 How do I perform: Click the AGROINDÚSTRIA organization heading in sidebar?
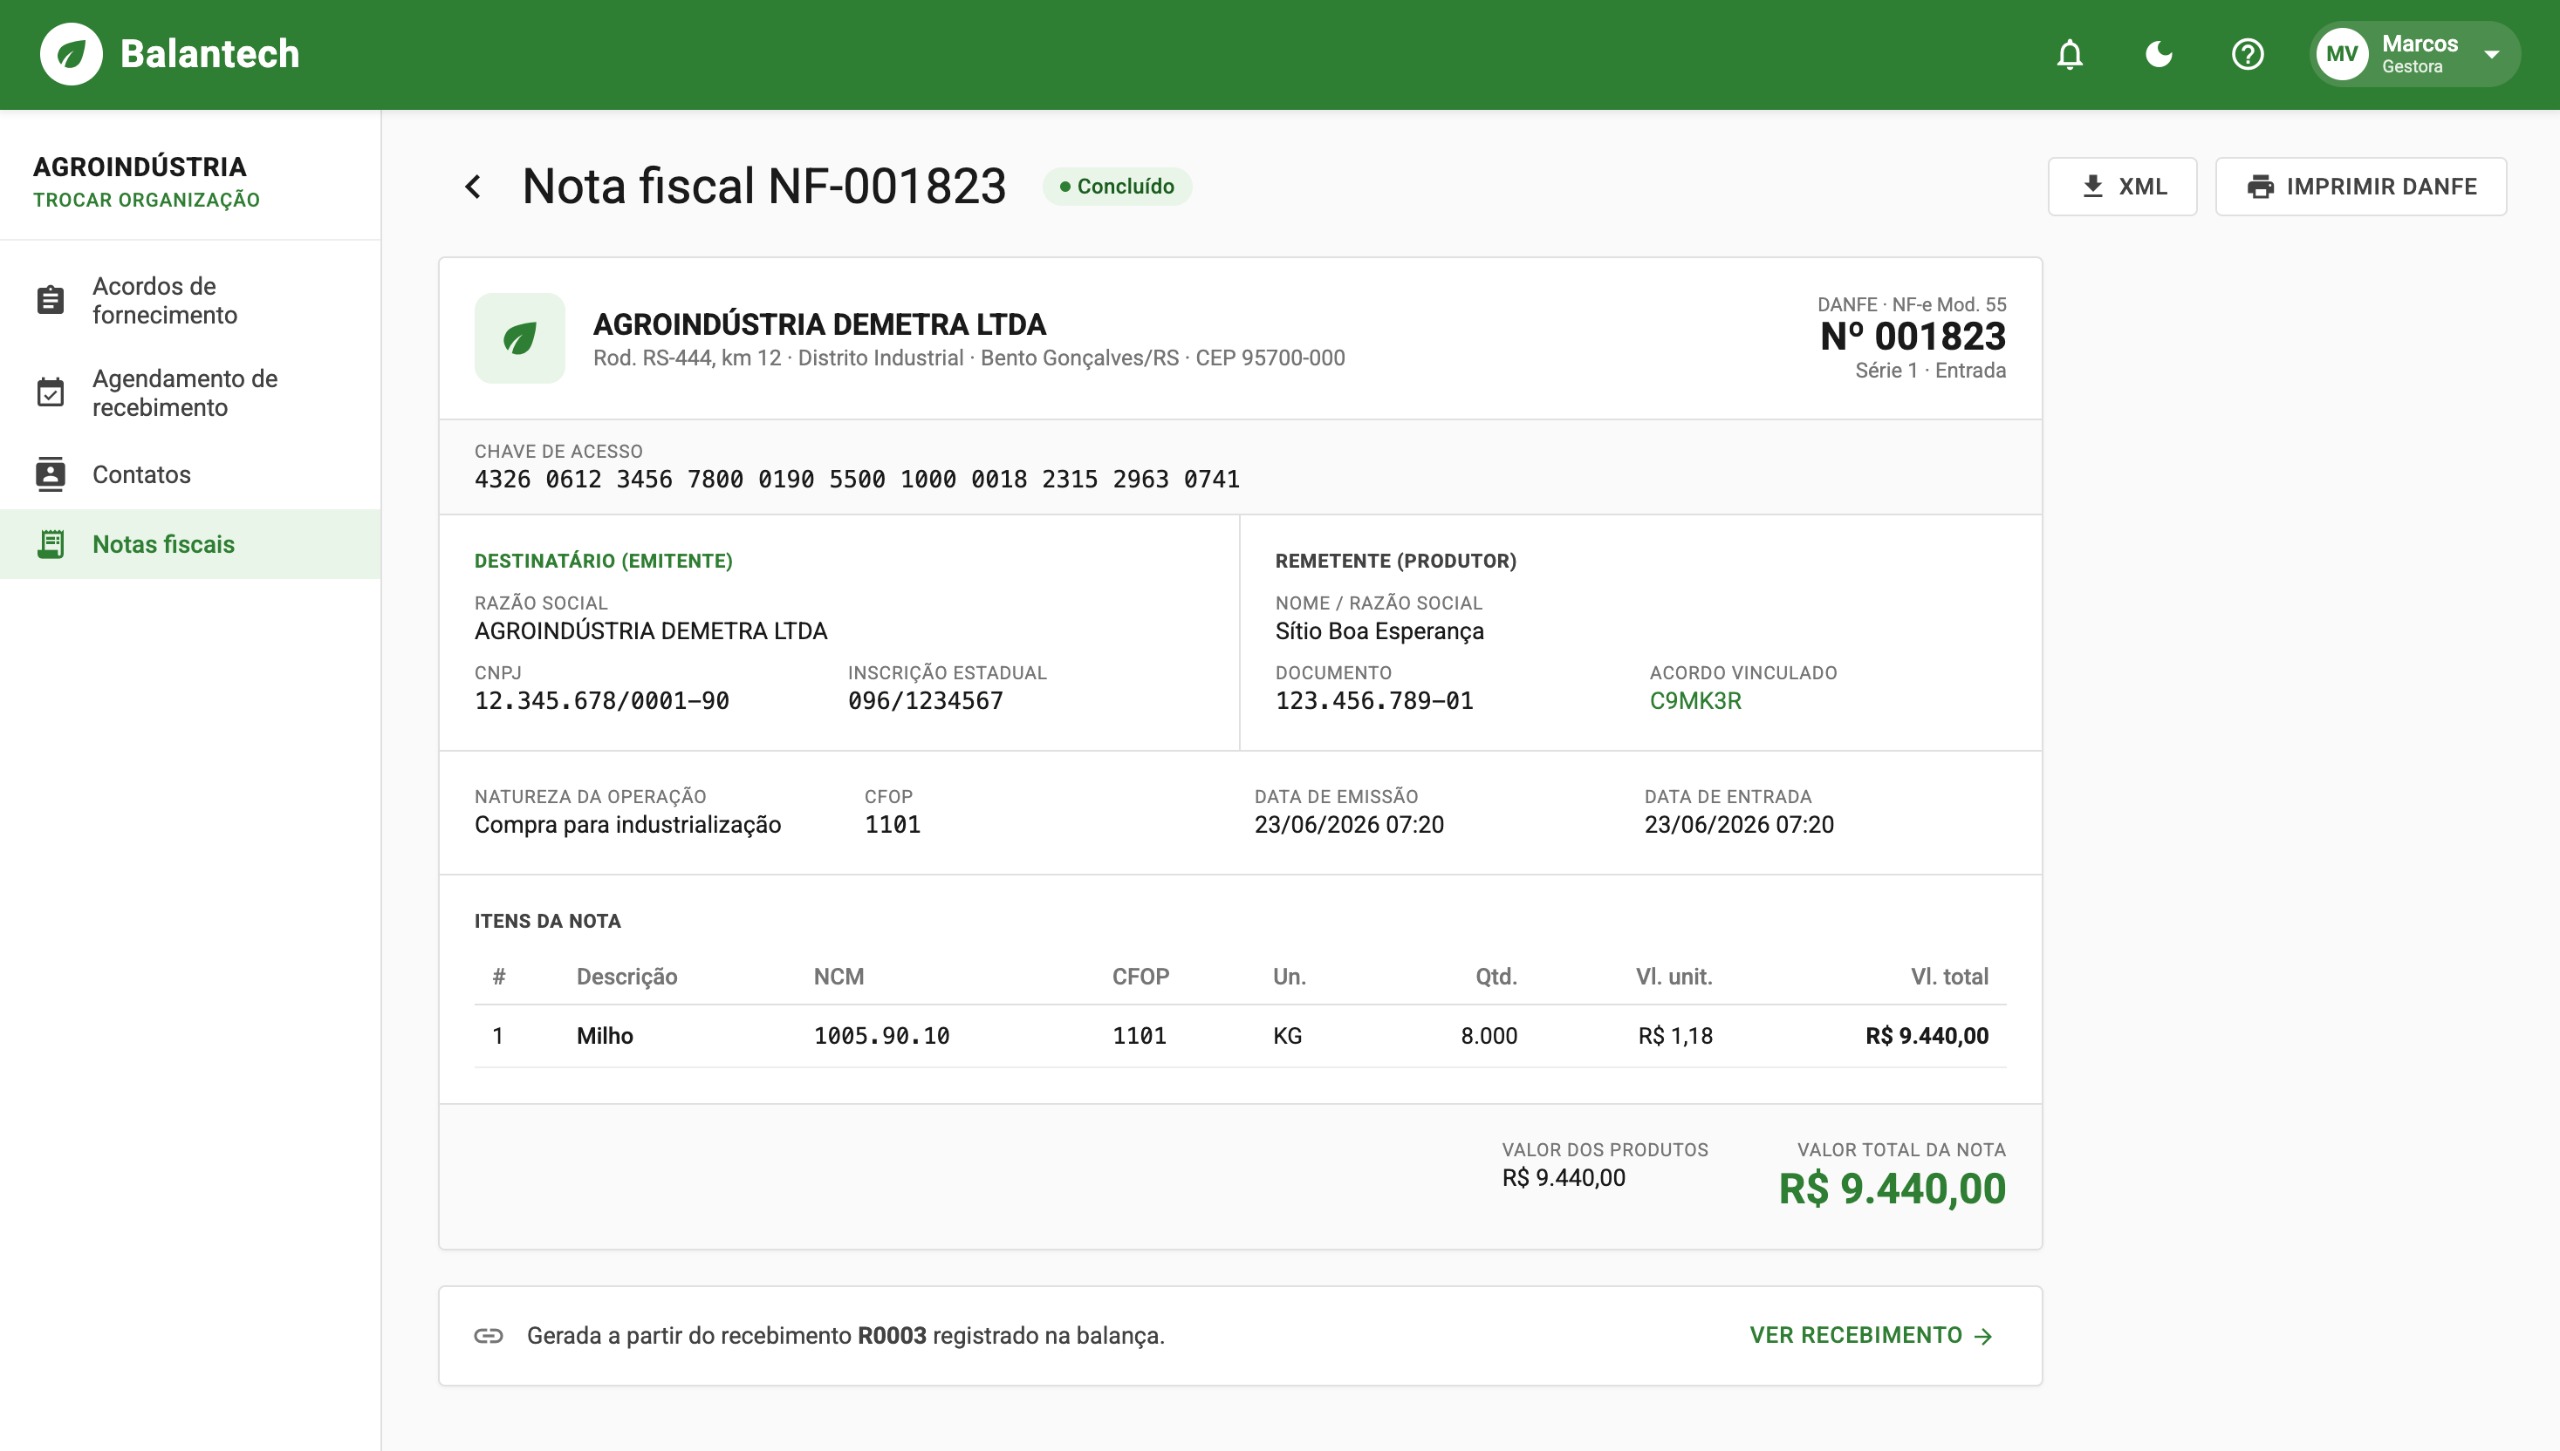(140, 167)
